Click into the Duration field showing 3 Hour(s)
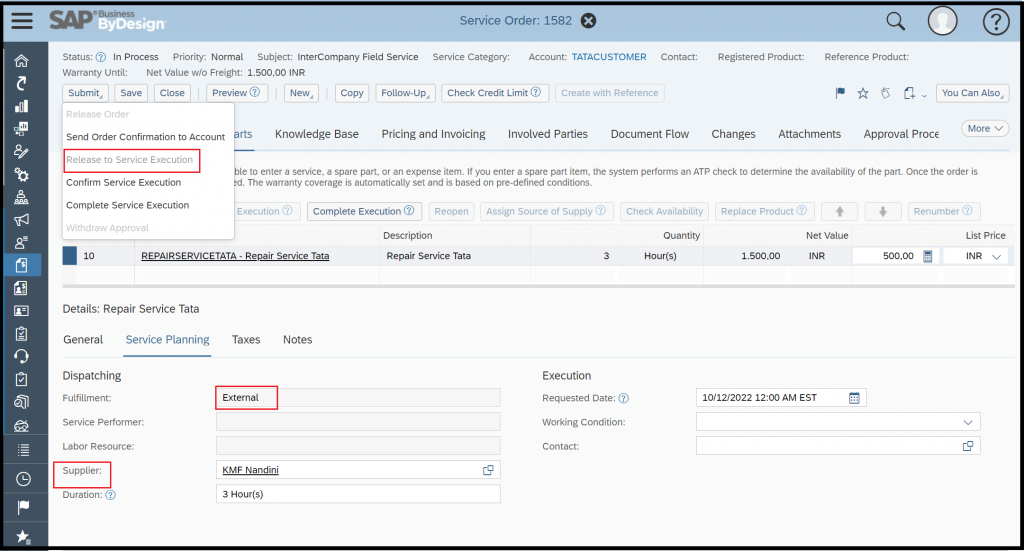Image resolution: width=1024 pixels, height=551 pixels. point(358,494)
